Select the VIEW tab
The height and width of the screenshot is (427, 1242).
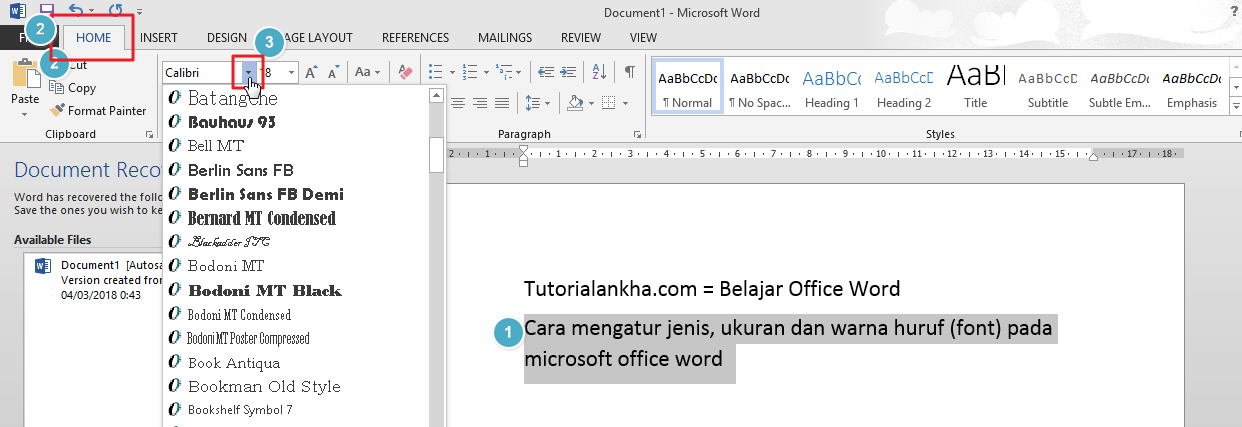click(x=643, y=38)
